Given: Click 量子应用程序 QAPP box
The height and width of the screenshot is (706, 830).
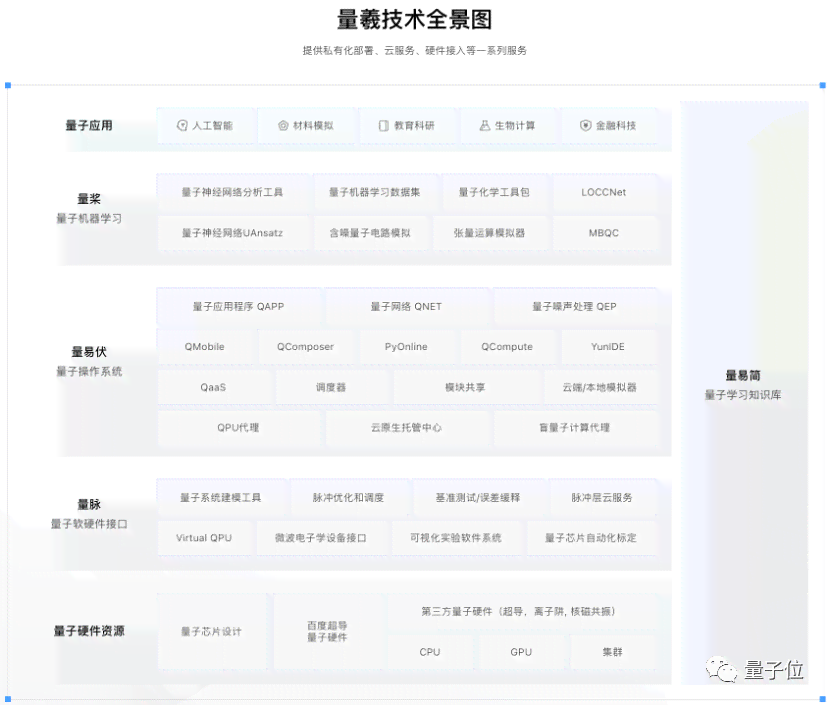Looking at the screenshot, I should point(238,306).
